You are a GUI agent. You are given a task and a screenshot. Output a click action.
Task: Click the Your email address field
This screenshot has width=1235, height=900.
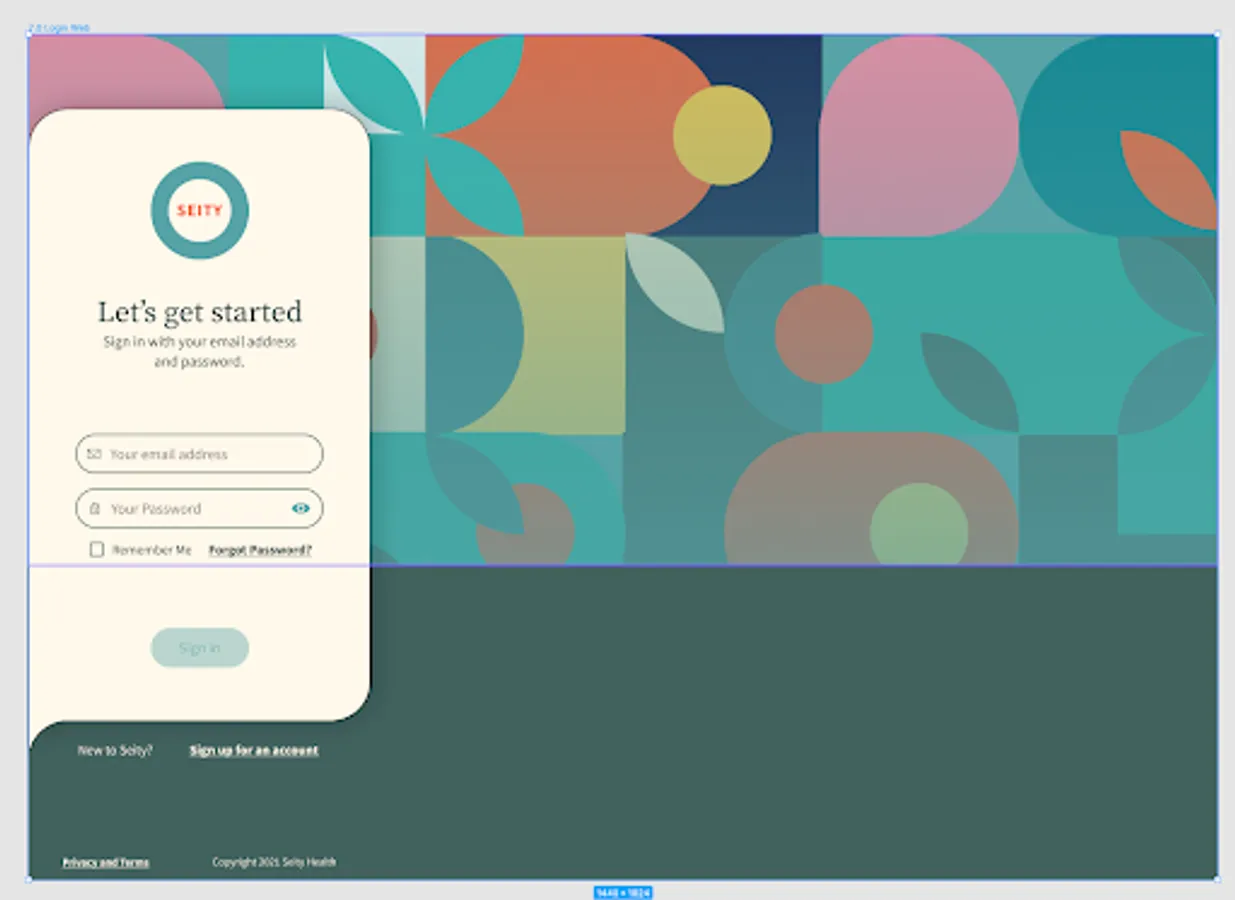[199, 454]
